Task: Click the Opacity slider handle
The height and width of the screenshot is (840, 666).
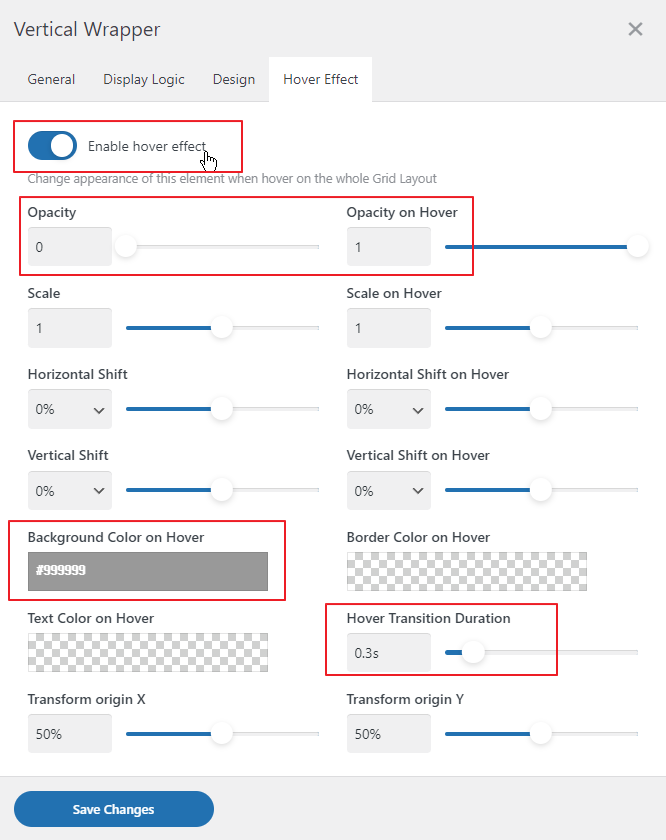Action: click(x=125, y=246)
